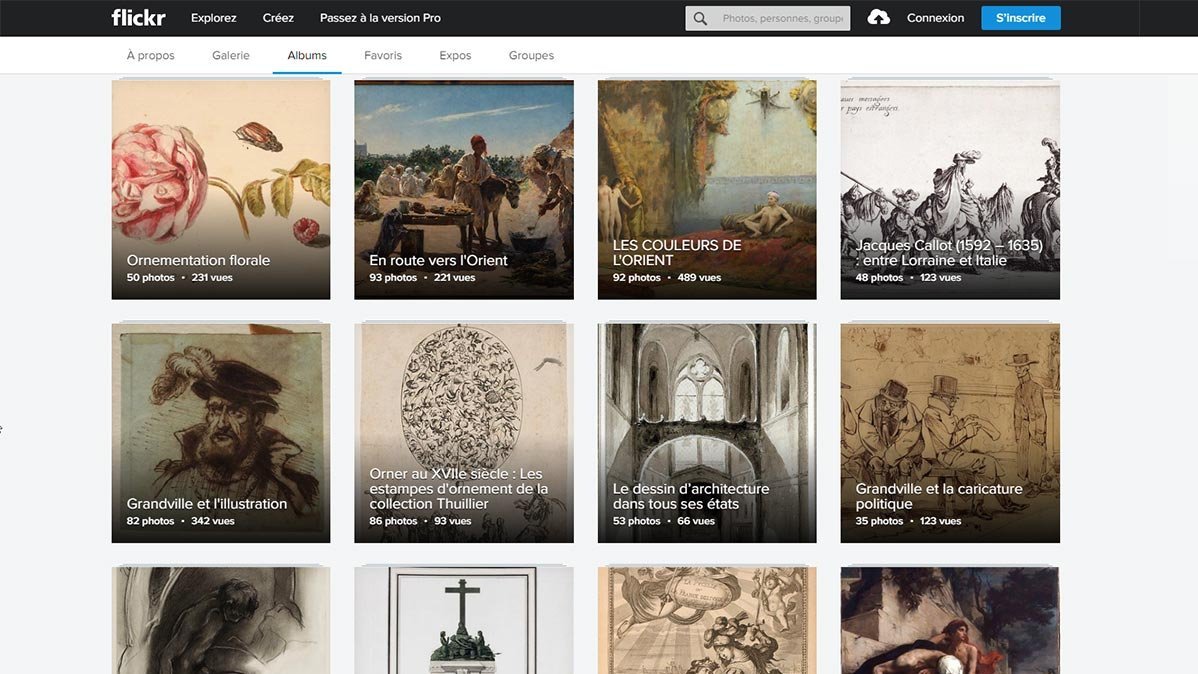Click the cloud upload icon

pos(878,18)
